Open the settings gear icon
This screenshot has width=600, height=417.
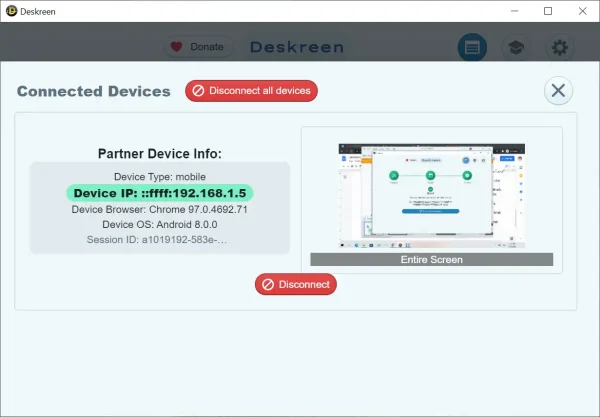[559, 47]
